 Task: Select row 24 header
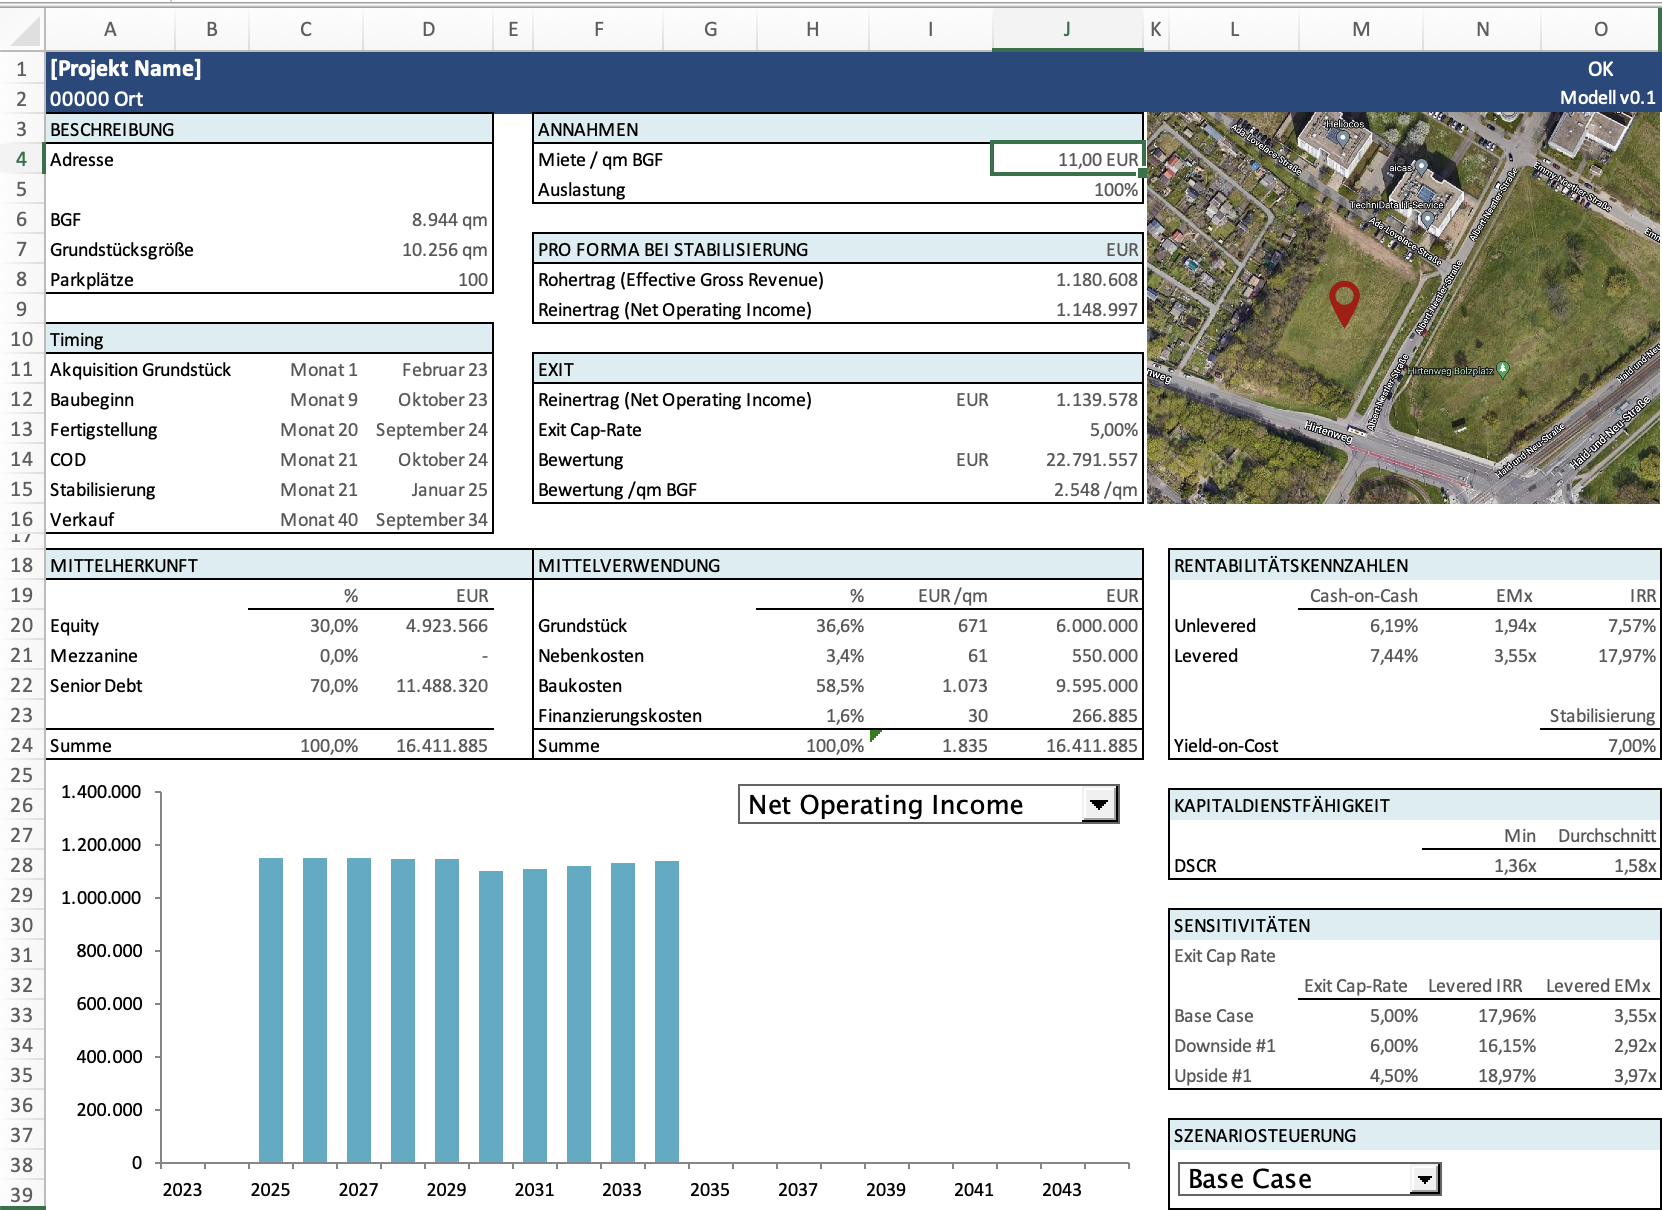(22, 745)
